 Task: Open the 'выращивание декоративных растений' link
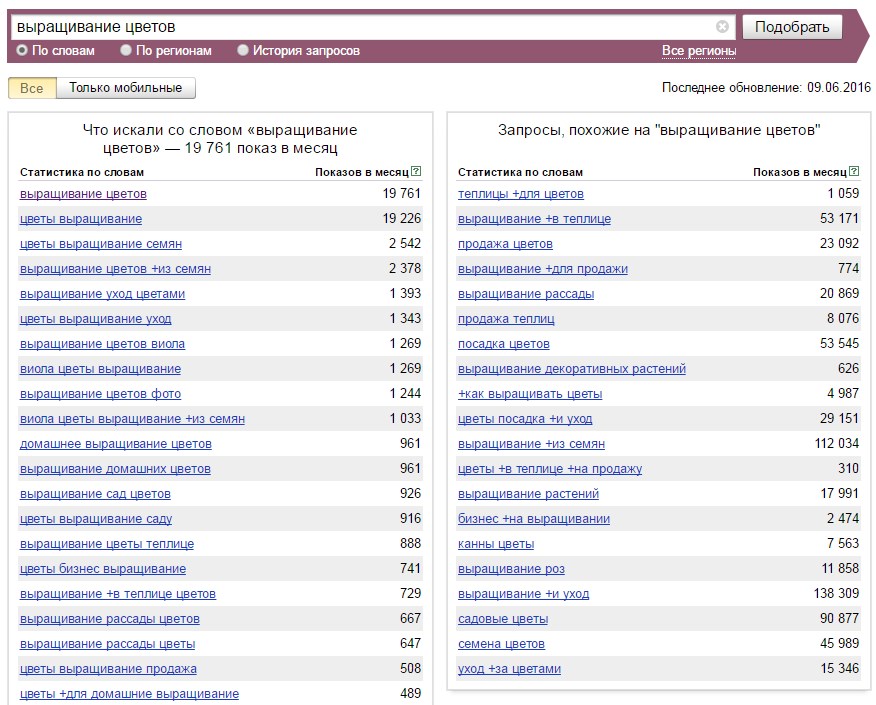point(572,369)
